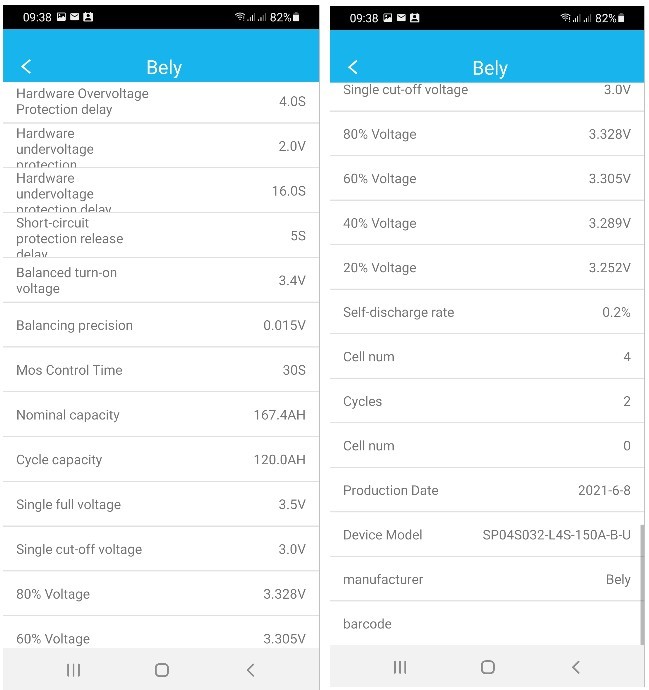Select Single full voltage row

(x=161, y=504)
